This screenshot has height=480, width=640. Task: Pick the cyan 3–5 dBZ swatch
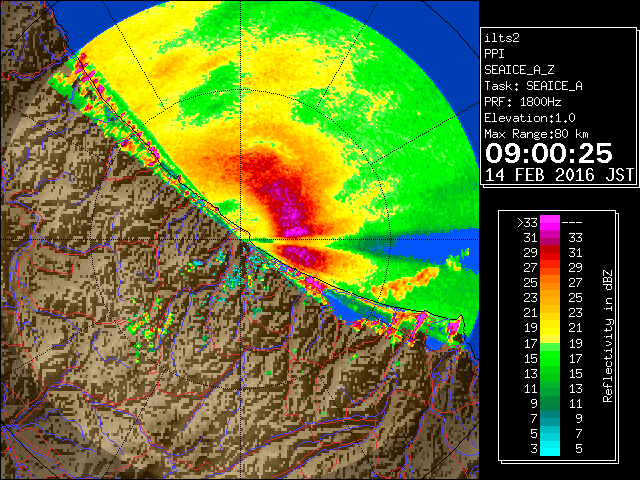[550, 448]
